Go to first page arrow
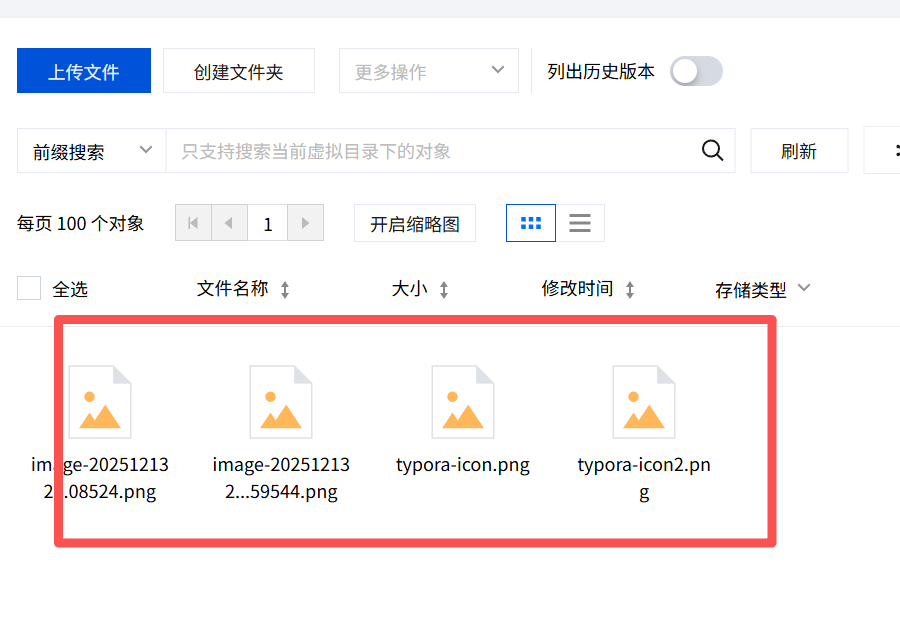 click(x=193, y=223)
